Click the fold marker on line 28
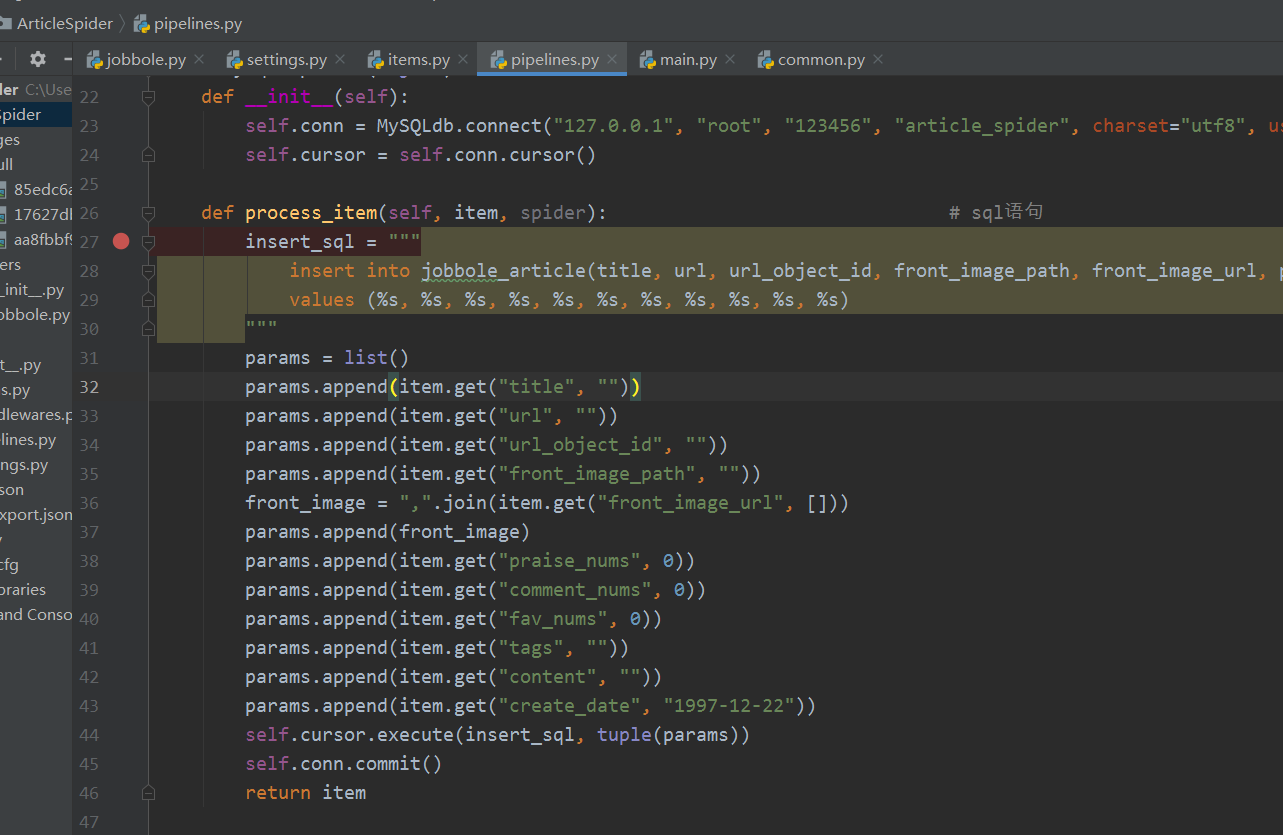 coord(148,270)
